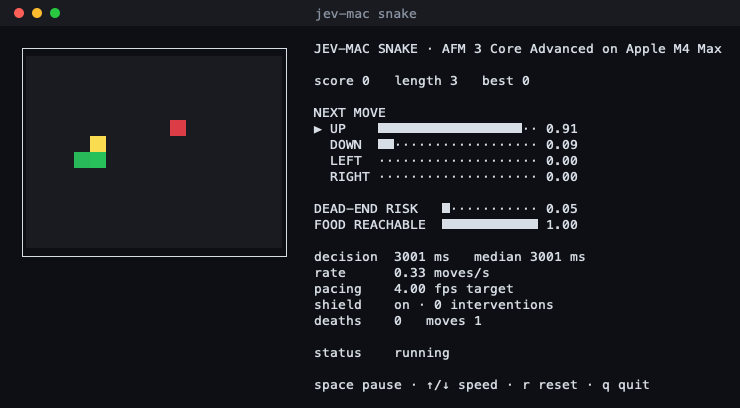This screenshot has width=740, height=408.
Task: Click the 'moves 1' counter
Action: (x=454, y=321)
